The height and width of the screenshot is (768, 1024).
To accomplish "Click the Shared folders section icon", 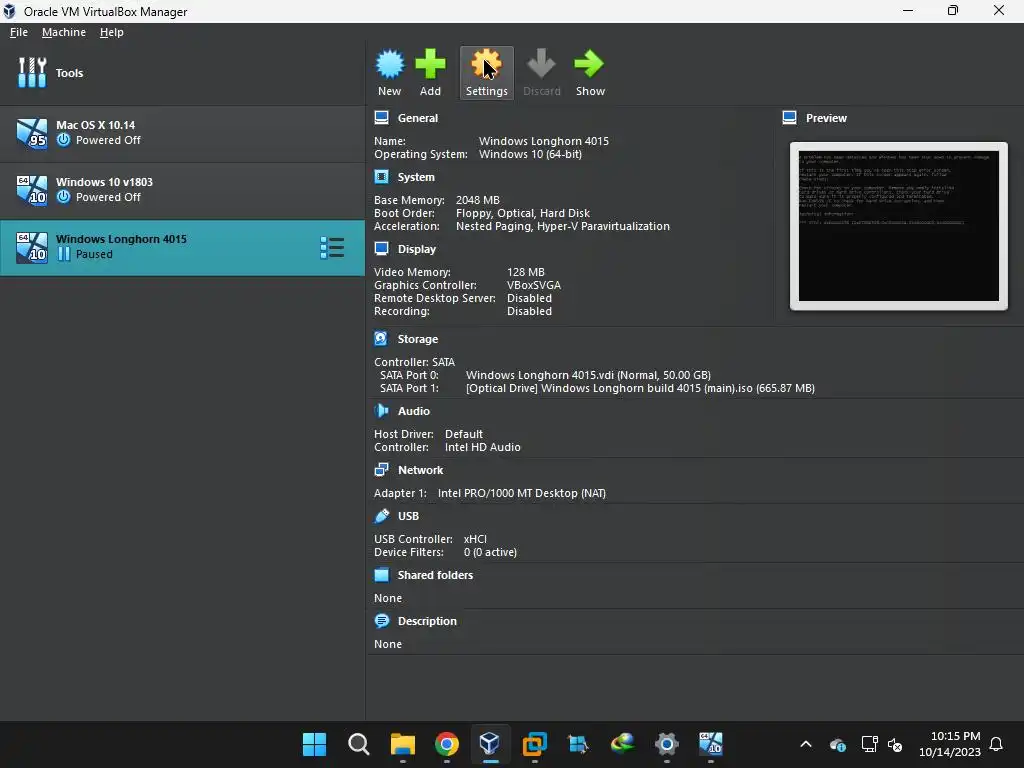I will pyautogui.click(x=381, y=575).
